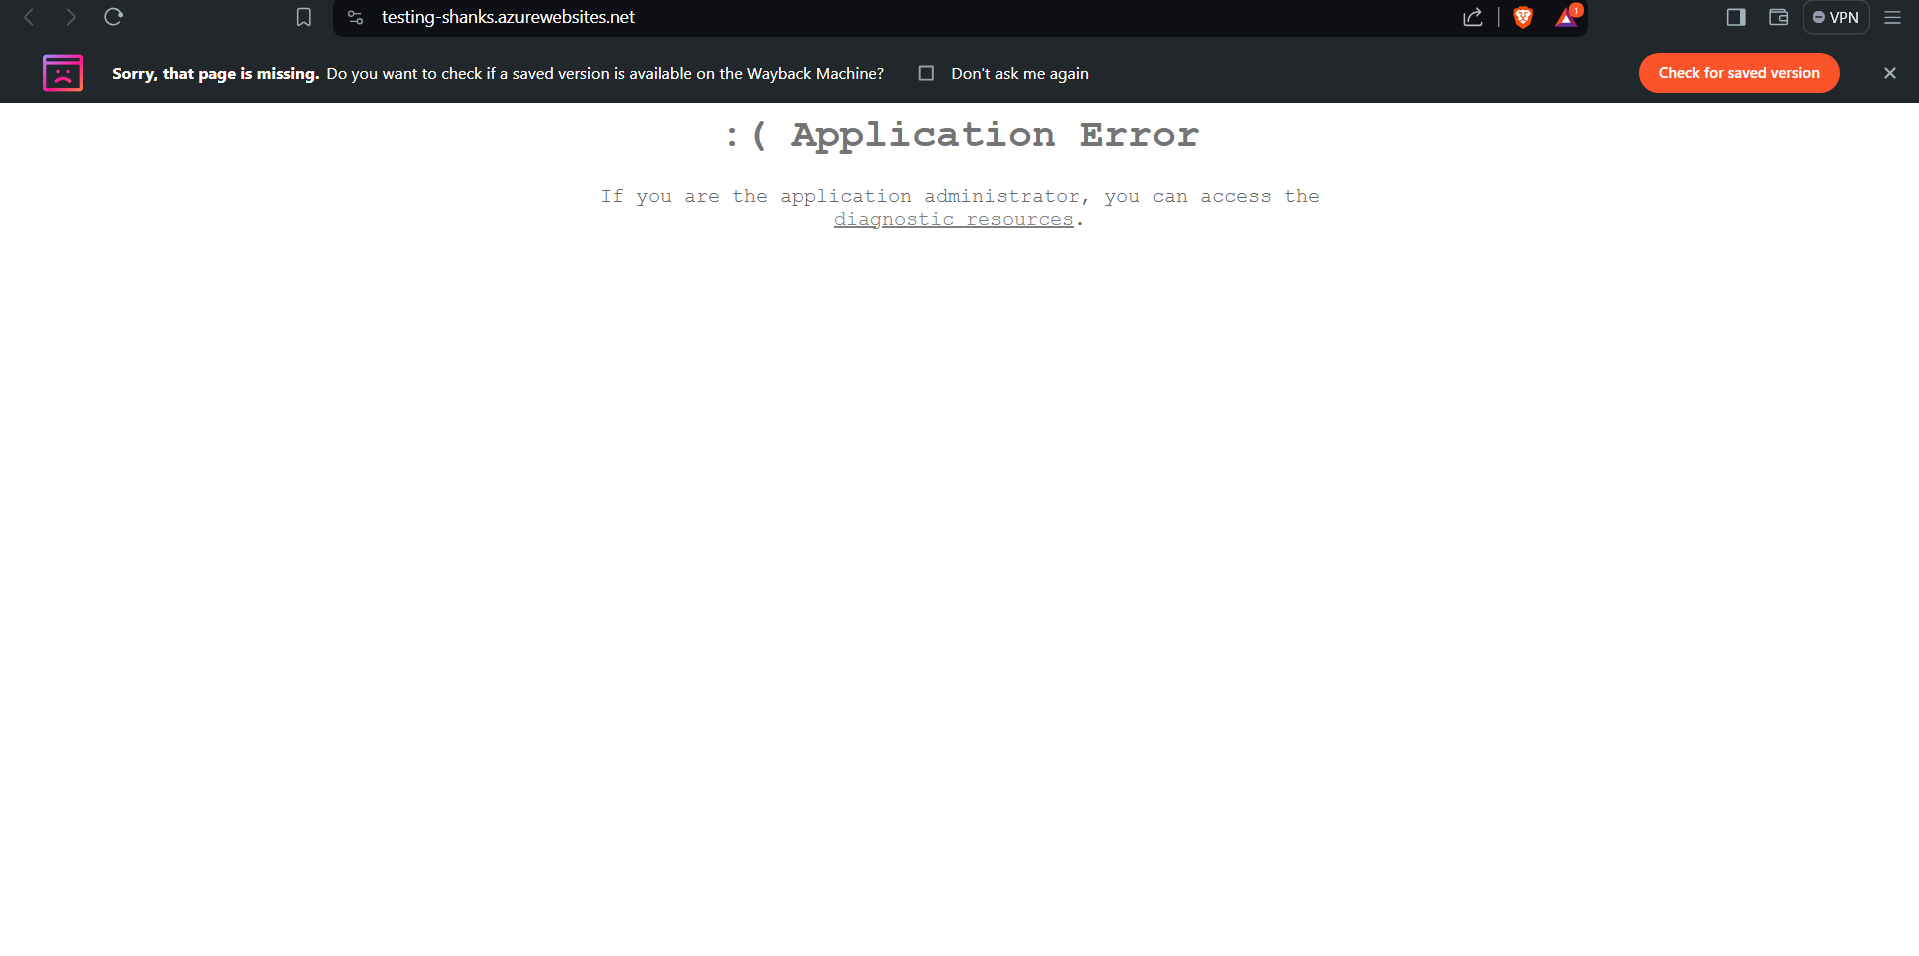Dismiss the Wayback Machine banner
Screen dimensions: 1919x956
coord(1889,72)
